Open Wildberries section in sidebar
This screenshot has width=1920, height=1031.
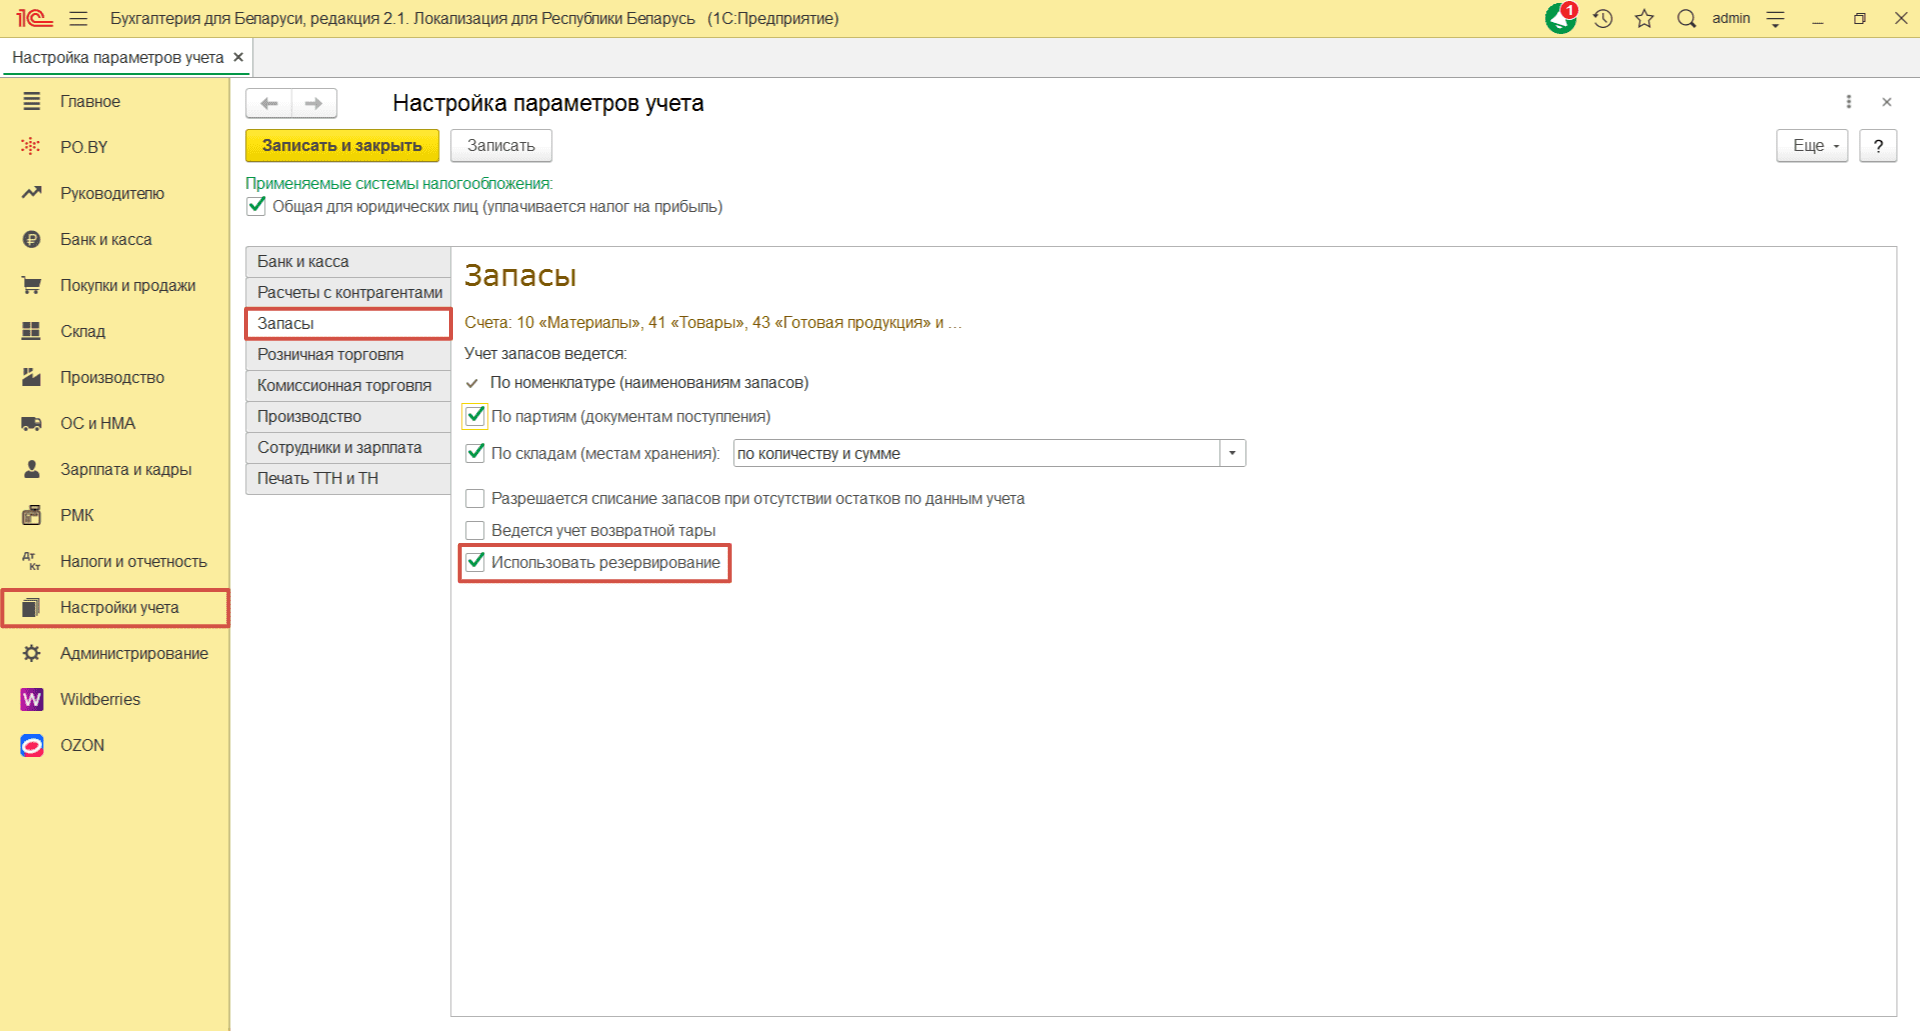click(99, 699)
